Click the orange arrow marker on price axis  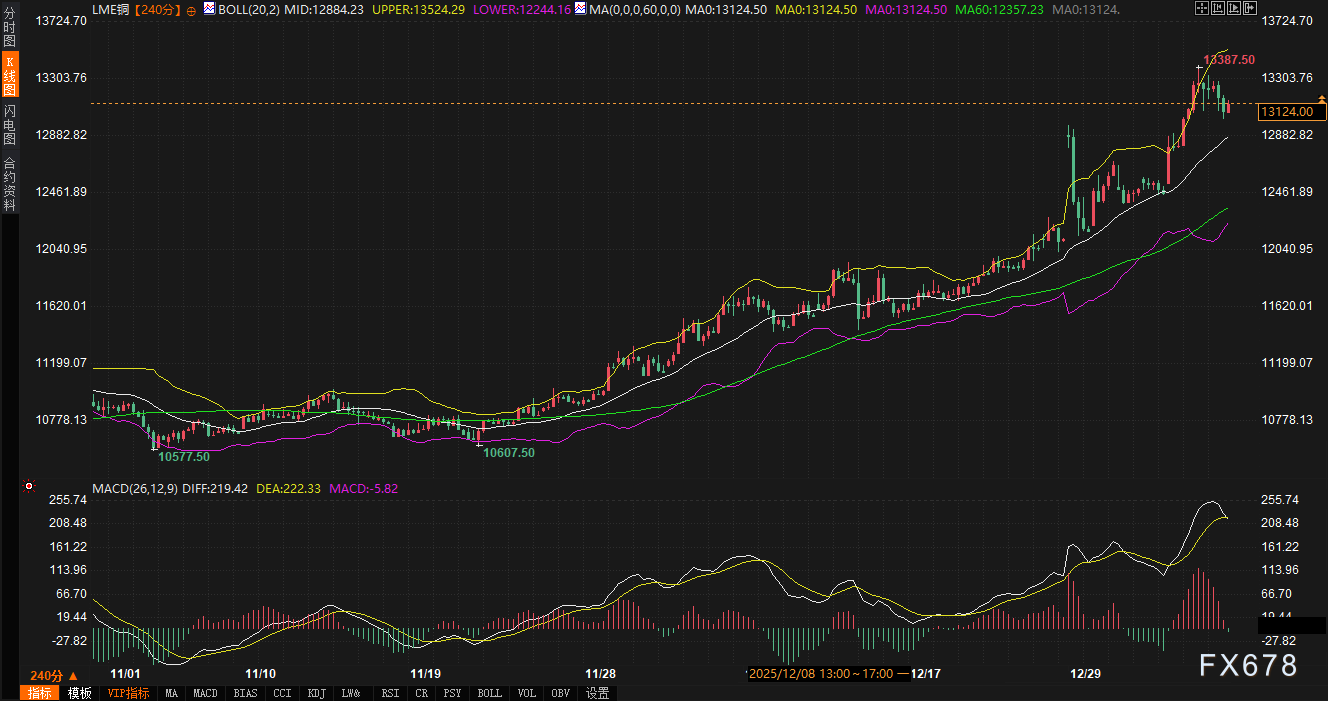point(1321,99)
